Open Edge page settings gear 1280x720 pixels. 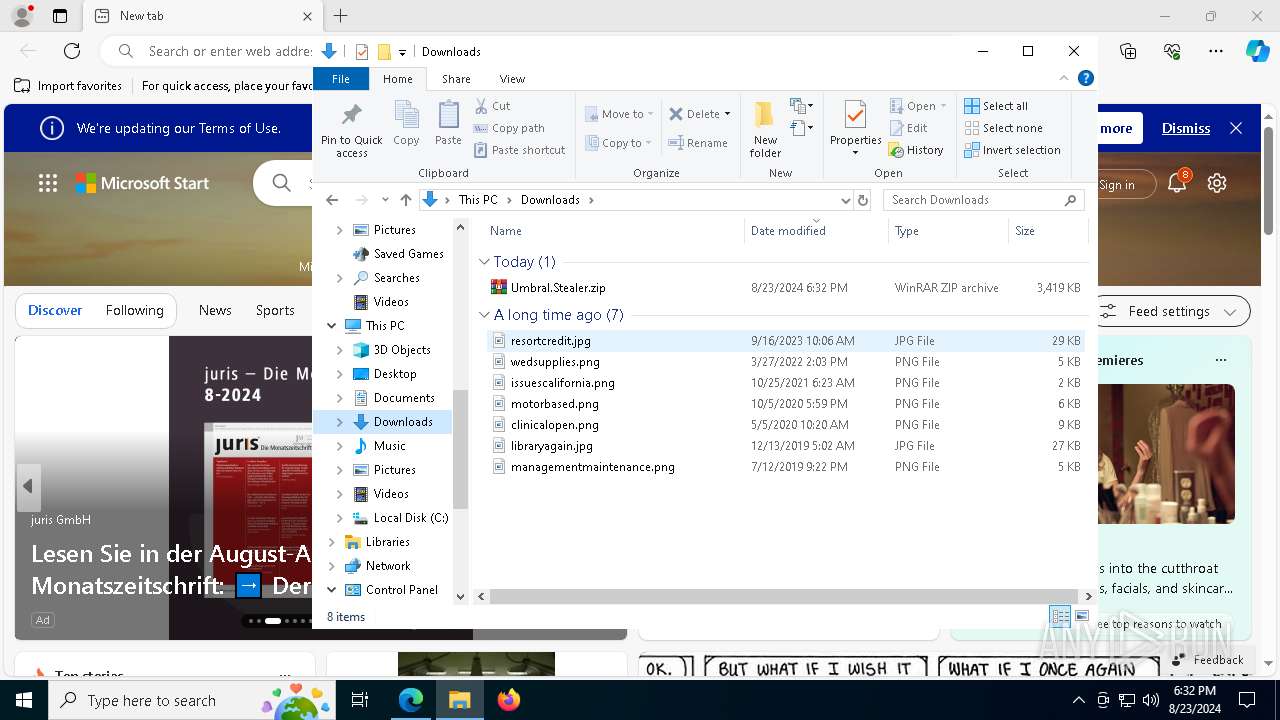pos(1217,183)
